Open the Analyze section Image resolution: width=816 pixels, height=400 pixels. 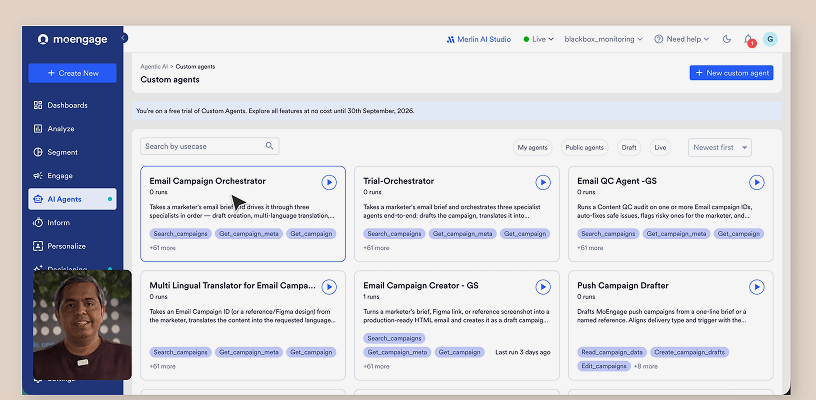(72, 128)
